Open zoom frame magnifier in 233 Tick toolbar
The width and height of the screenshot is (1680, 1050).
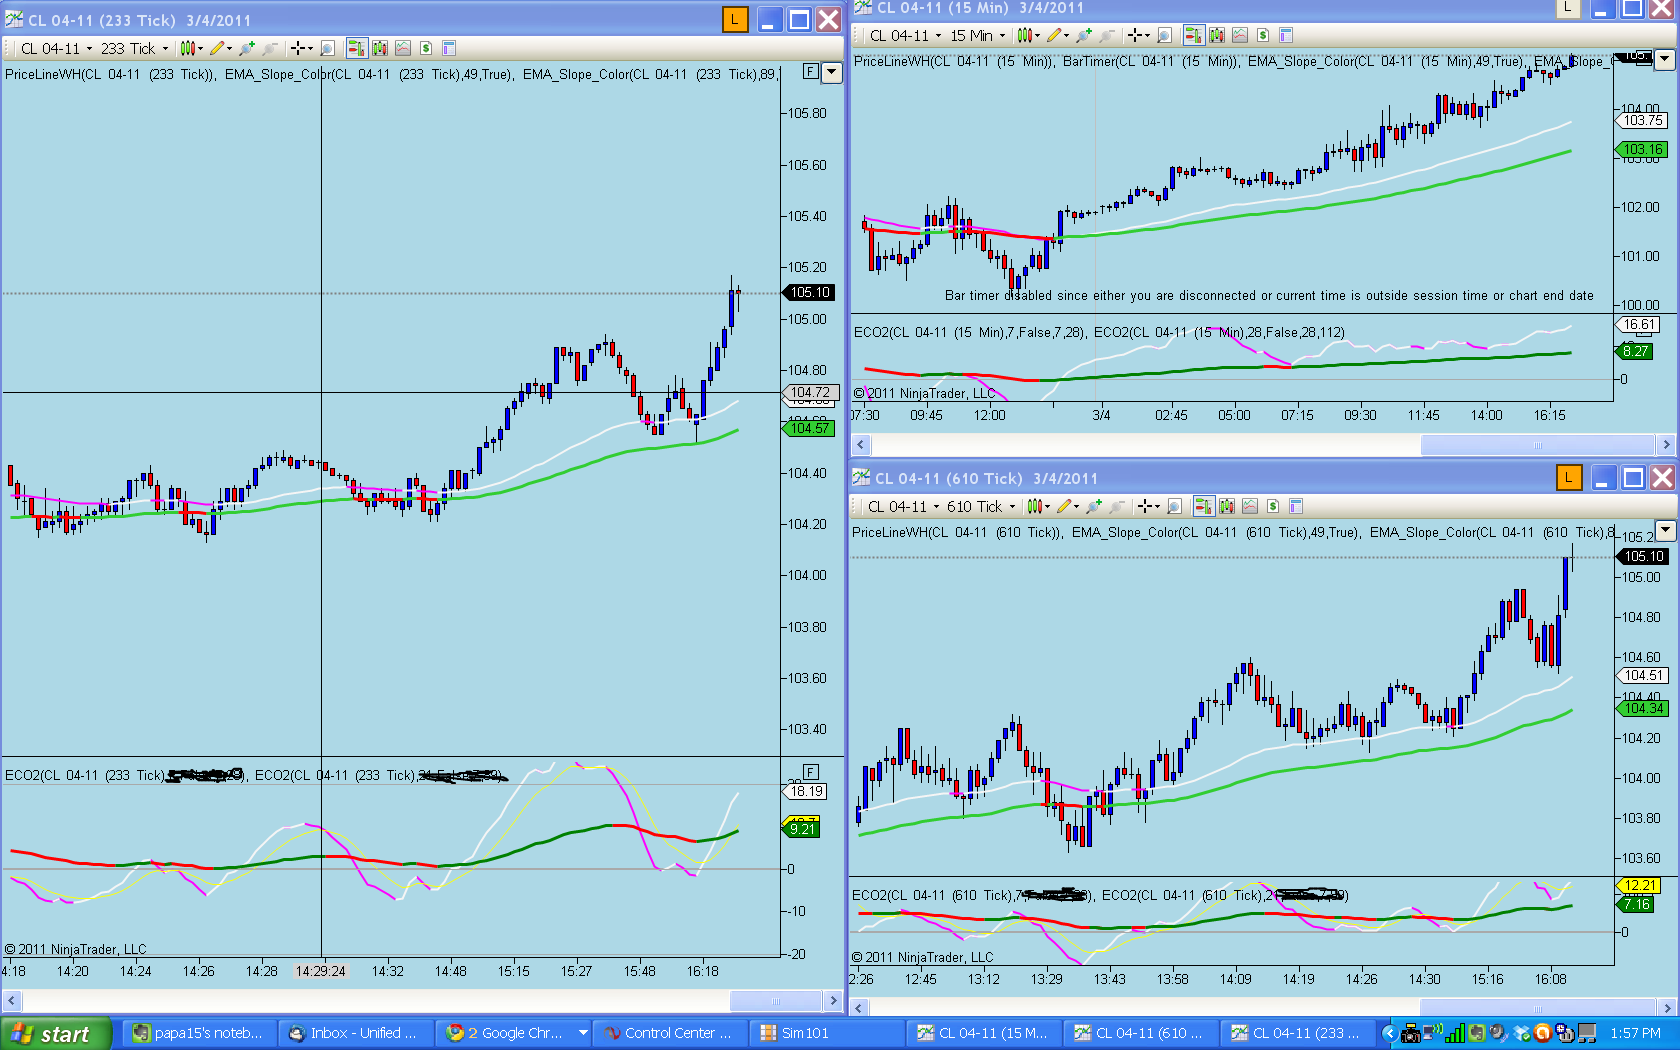point(327,48)
